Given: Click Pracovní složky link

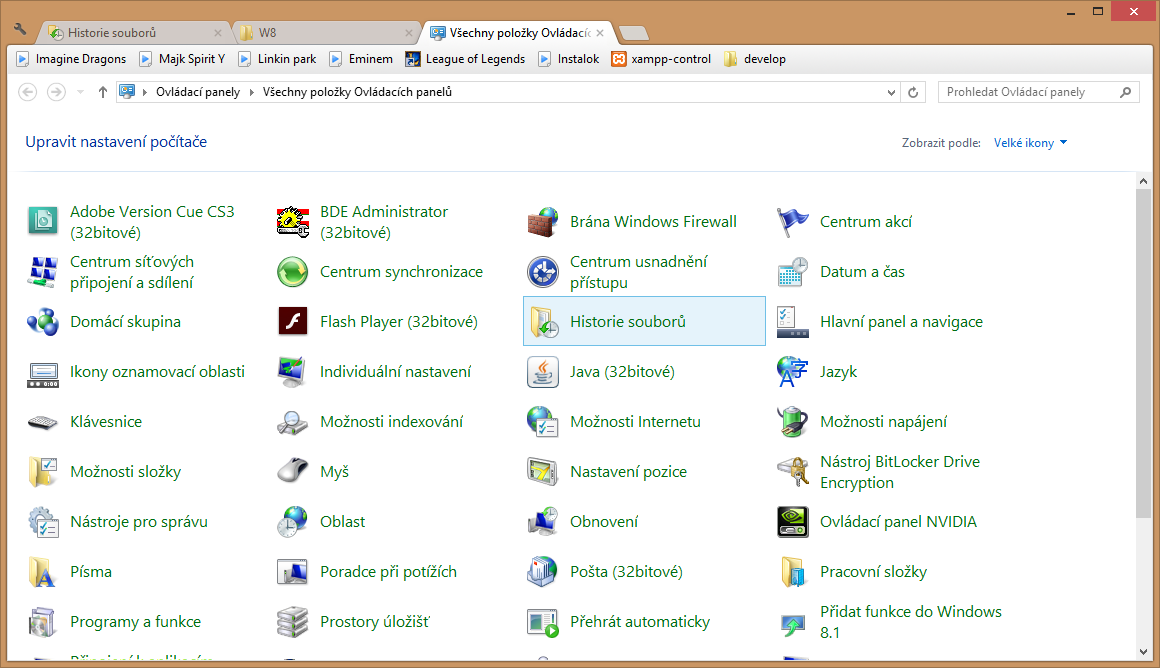Looking at the screenshot, I should pyautogui.click(x=873, y=572).
